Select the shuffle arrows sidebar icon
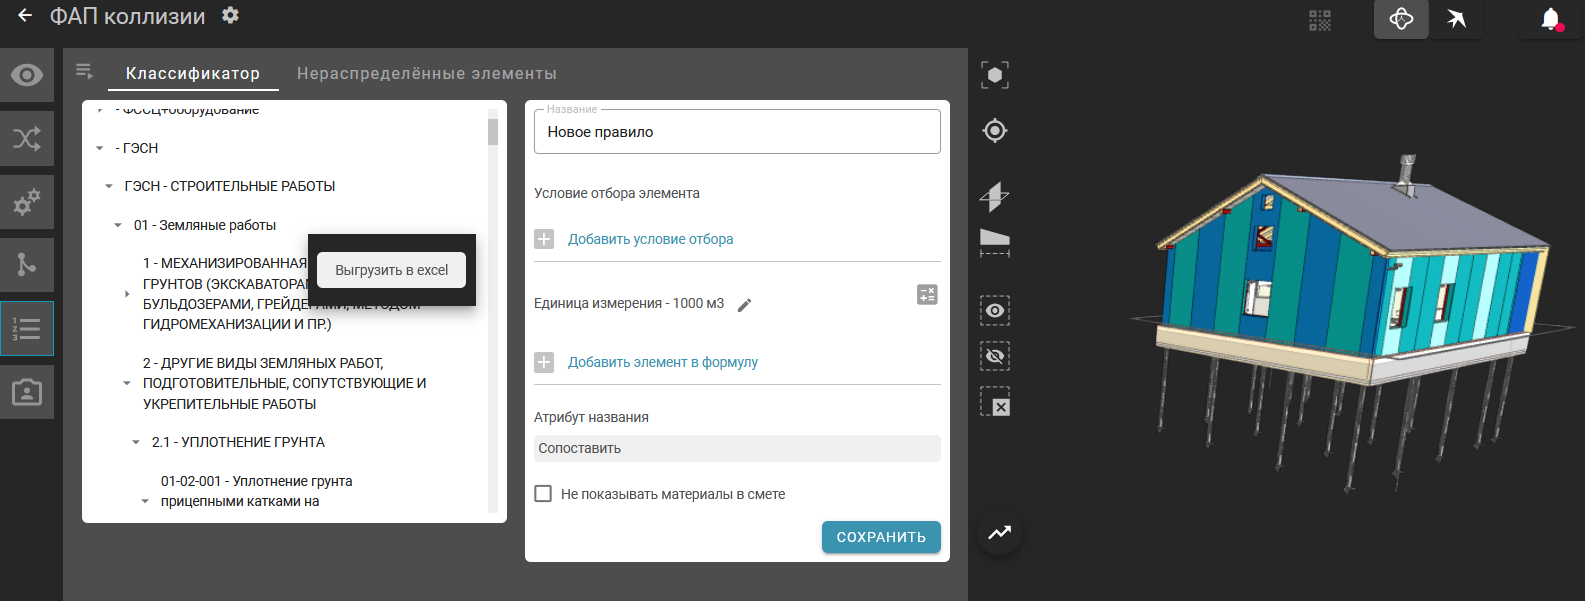 [x=27, y=138]
